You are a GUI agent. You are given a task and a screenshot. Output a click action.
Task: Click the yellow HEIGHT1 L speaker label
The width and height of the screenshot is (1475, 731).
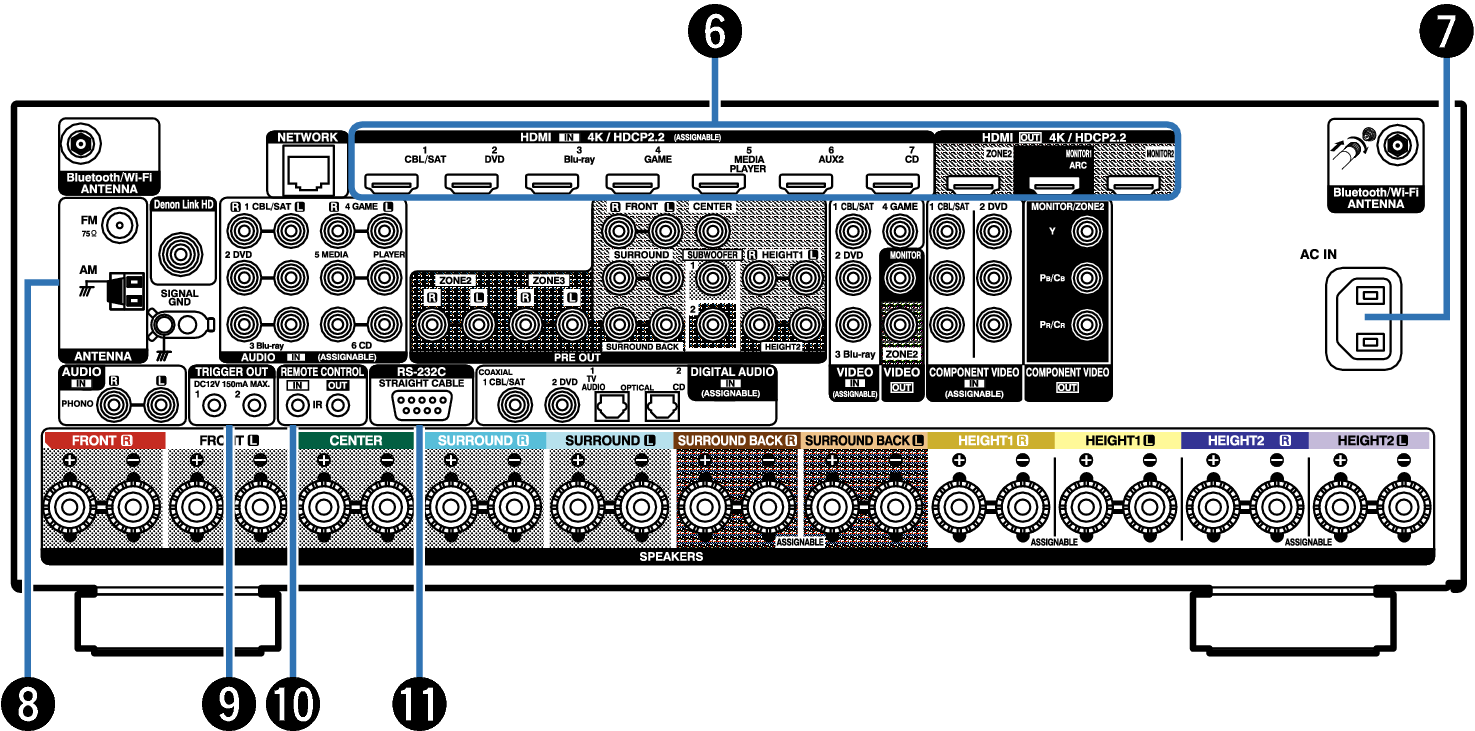coord(1117,440)
